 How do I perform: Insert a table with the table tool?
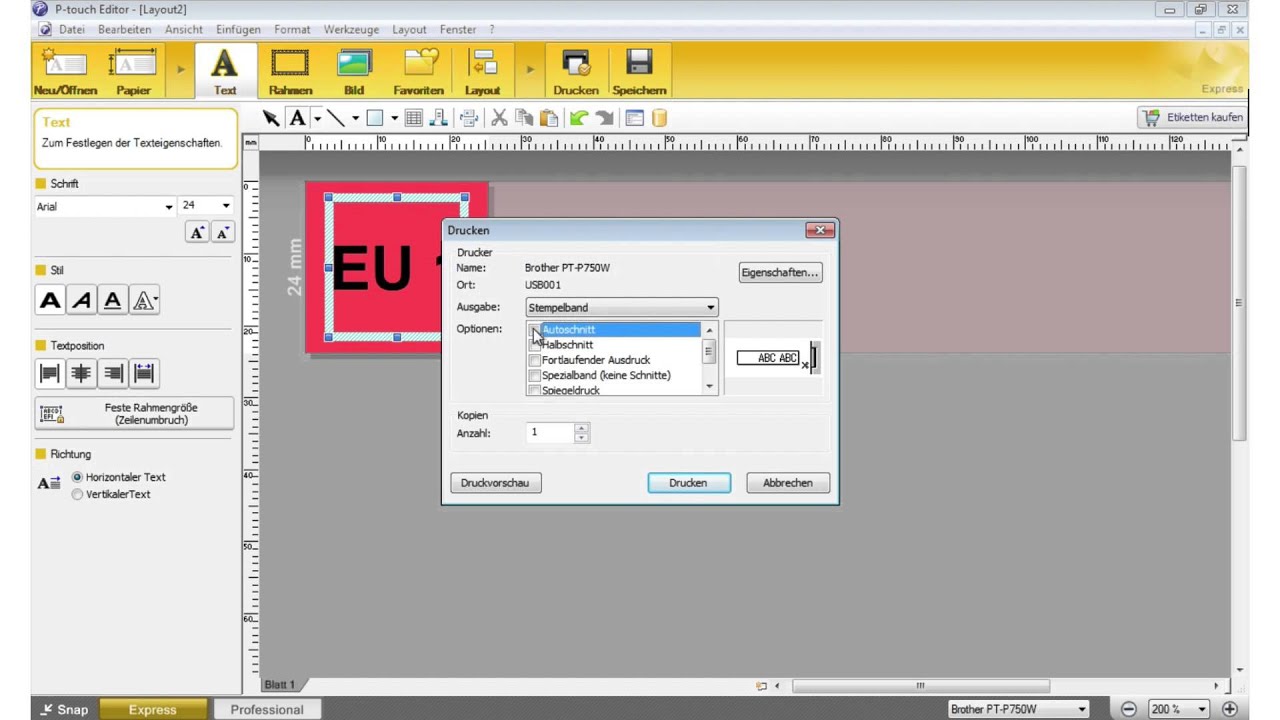pos(413,118)
